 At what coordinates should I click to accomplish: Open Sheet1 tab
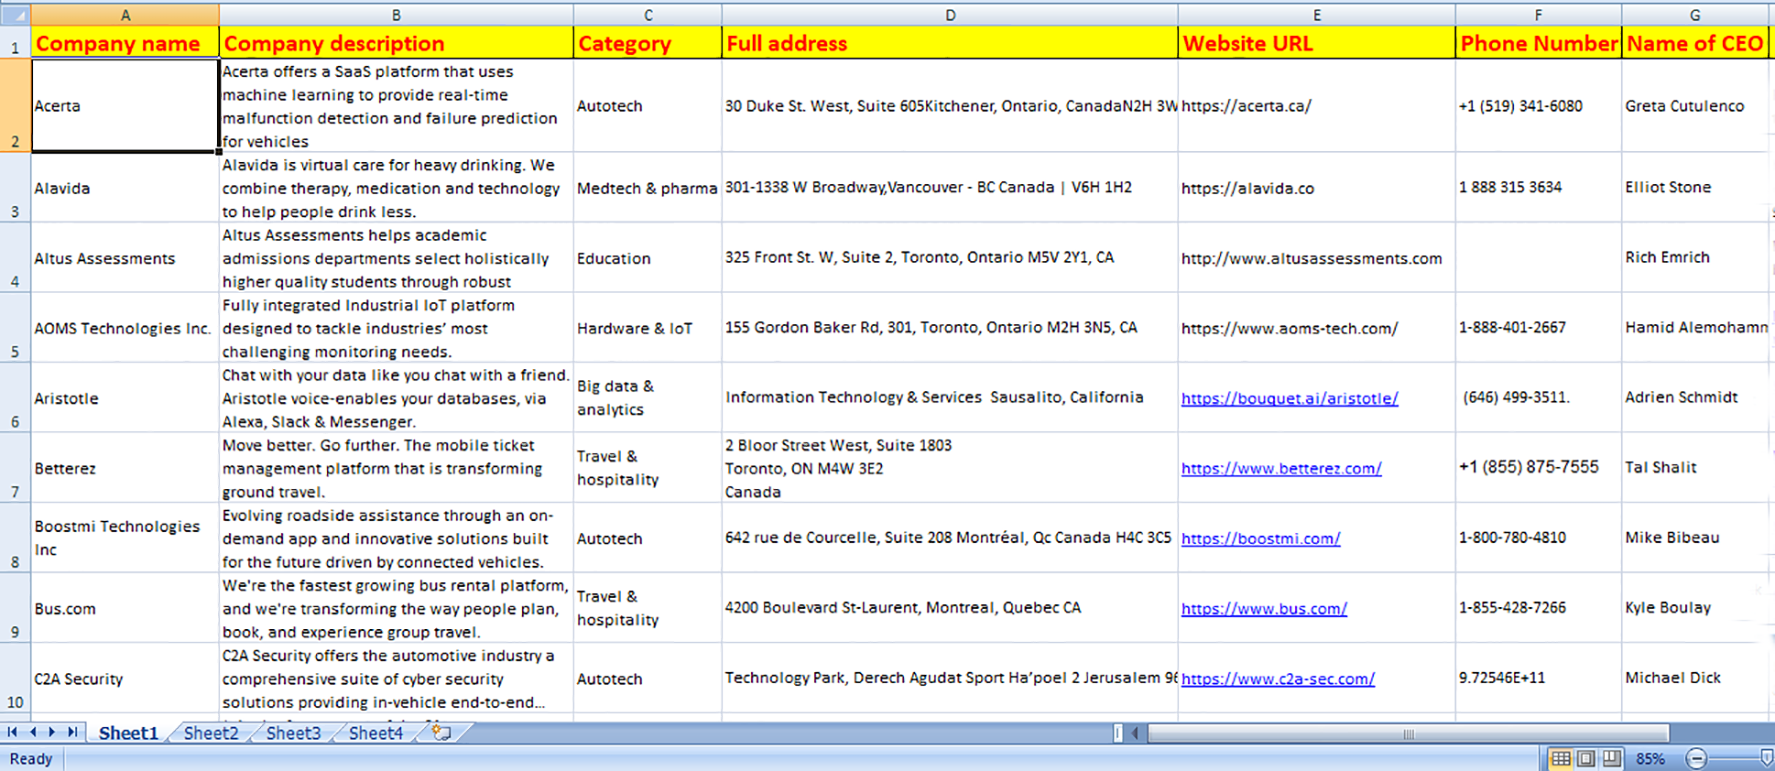coord(128,733)
